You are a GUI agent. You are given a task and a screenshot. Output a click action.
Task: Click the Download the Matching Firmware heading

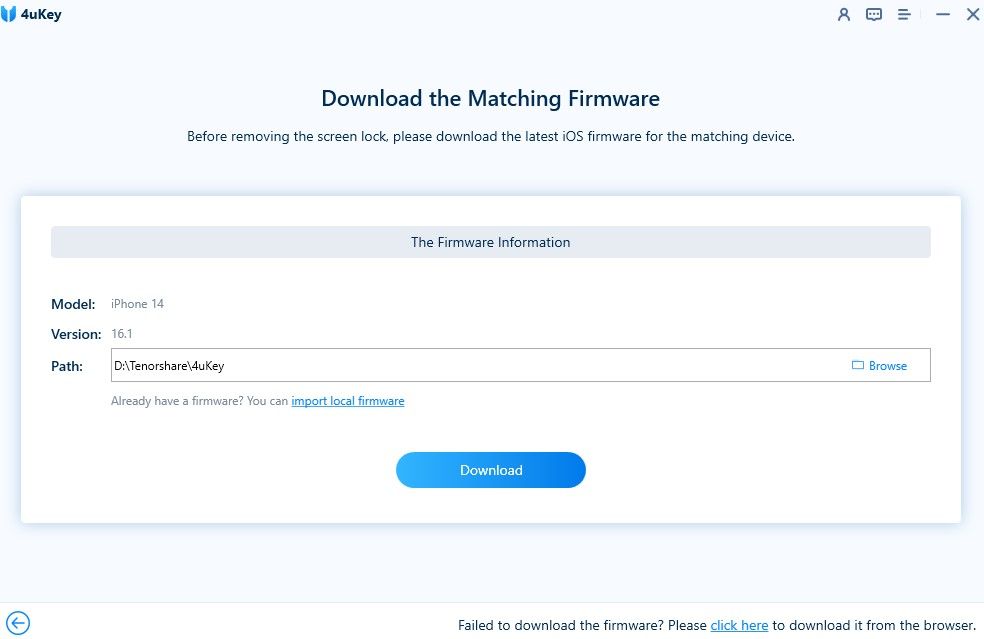[x=490, y=99]
